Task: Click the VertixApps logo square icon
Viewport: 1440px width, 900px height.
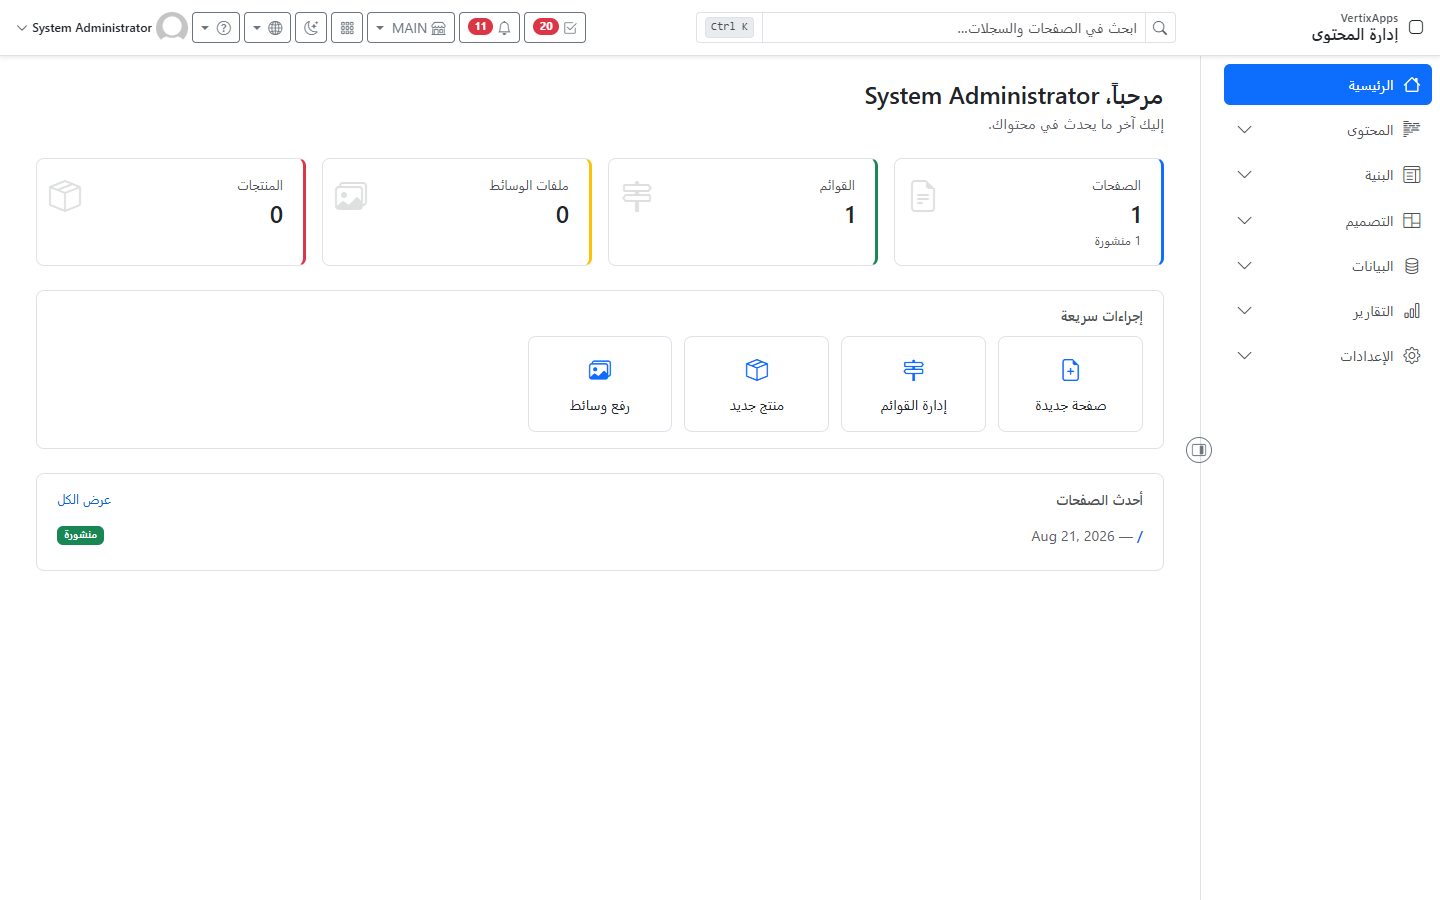Action: 1416,27
